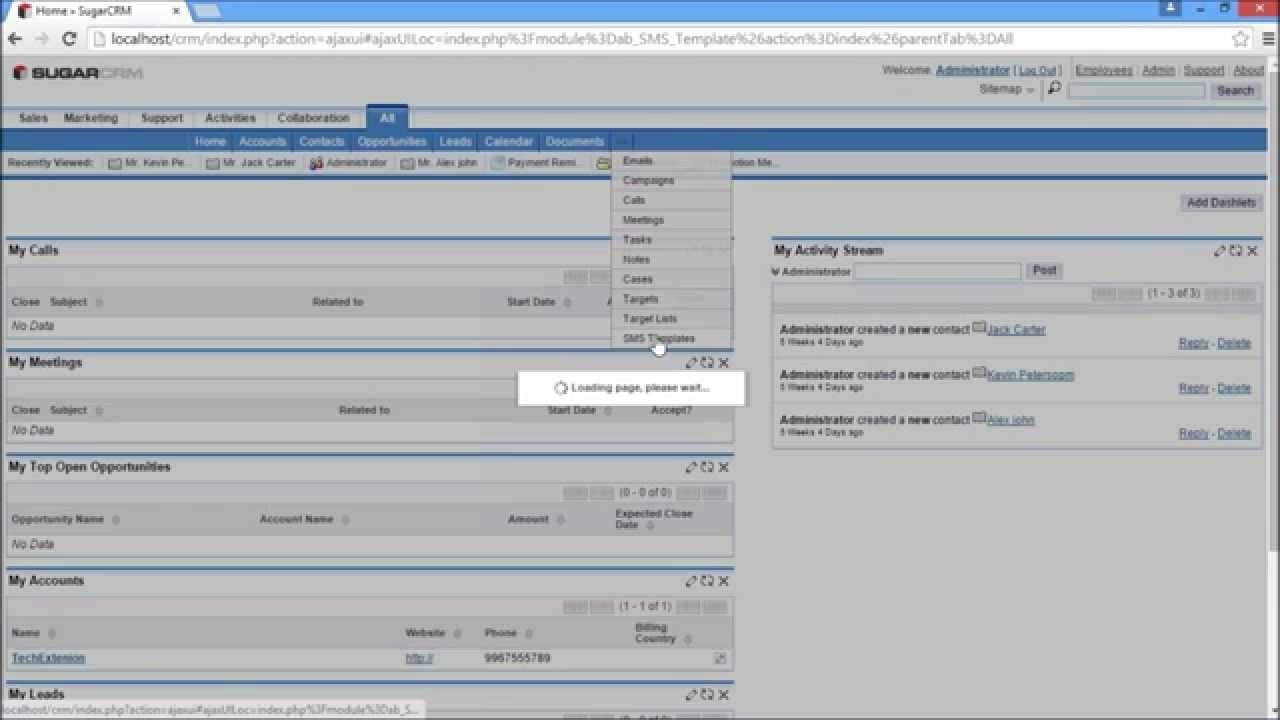Open the TechExtension account link

[x=48, y=658]
